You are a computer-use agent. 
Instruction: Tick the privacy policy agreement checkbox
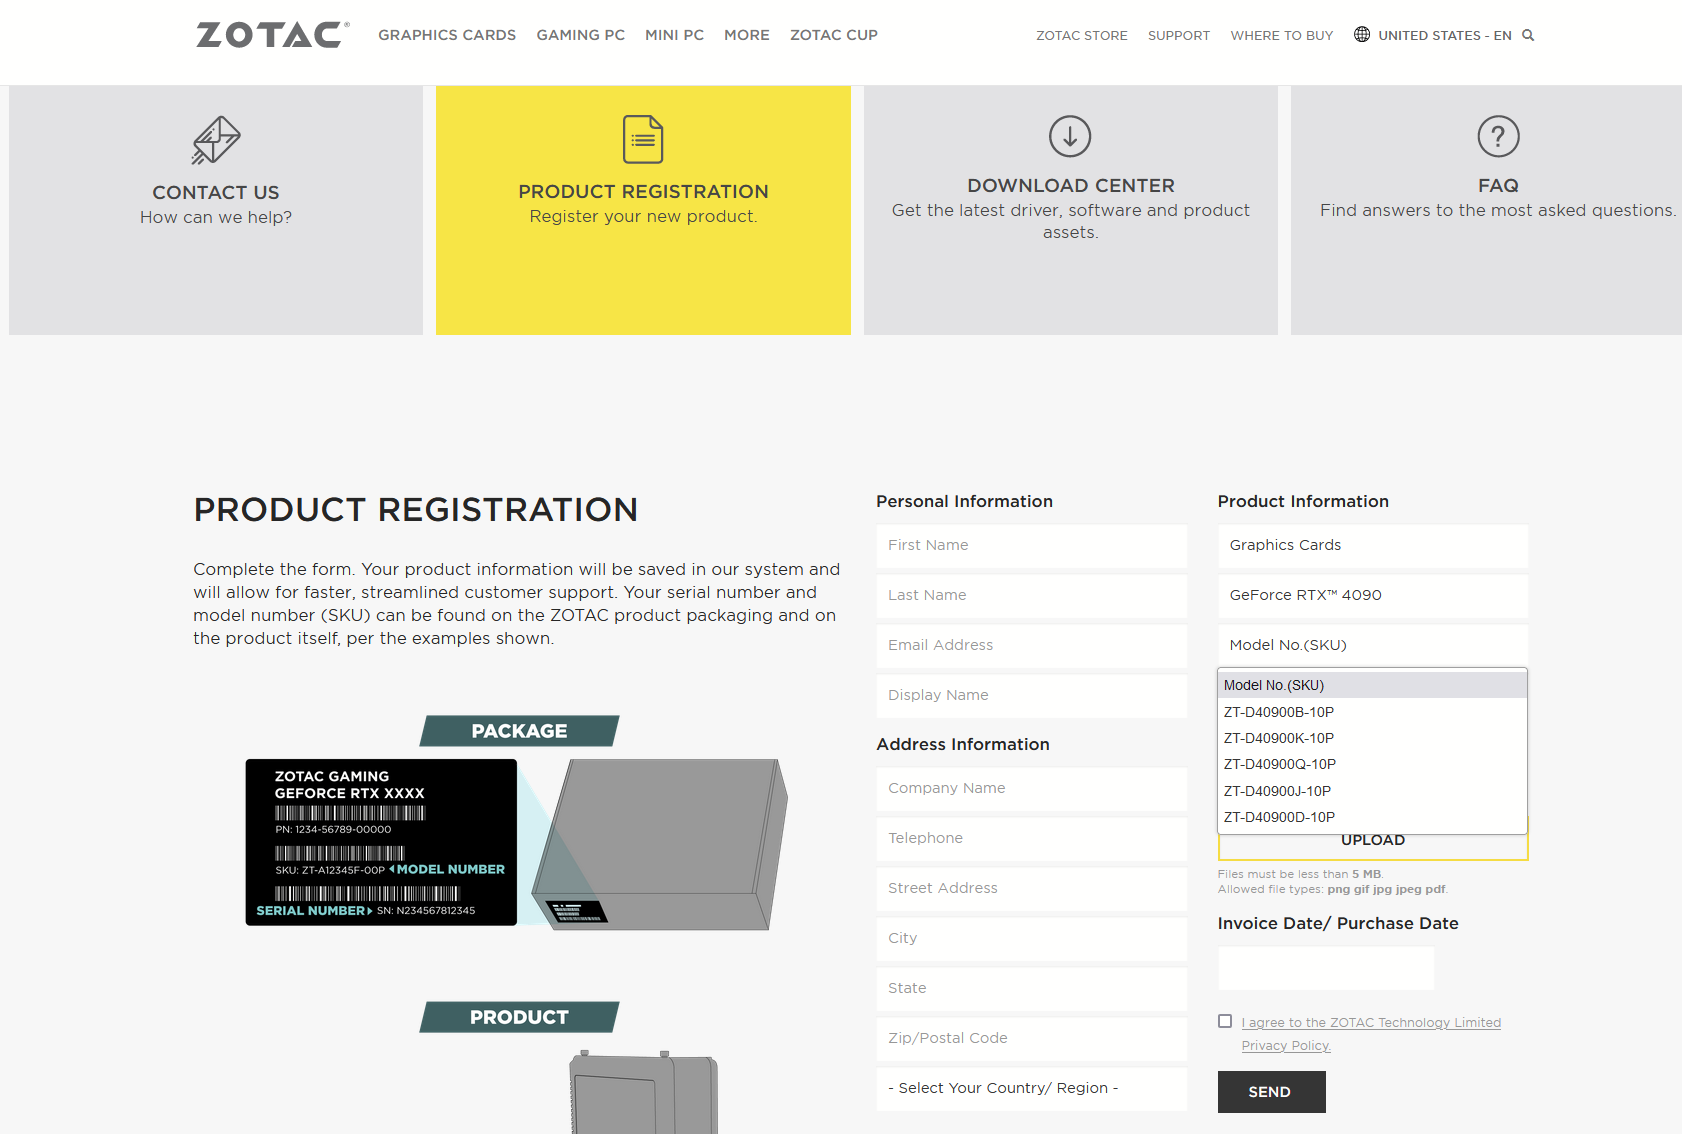(1225, 1021)
